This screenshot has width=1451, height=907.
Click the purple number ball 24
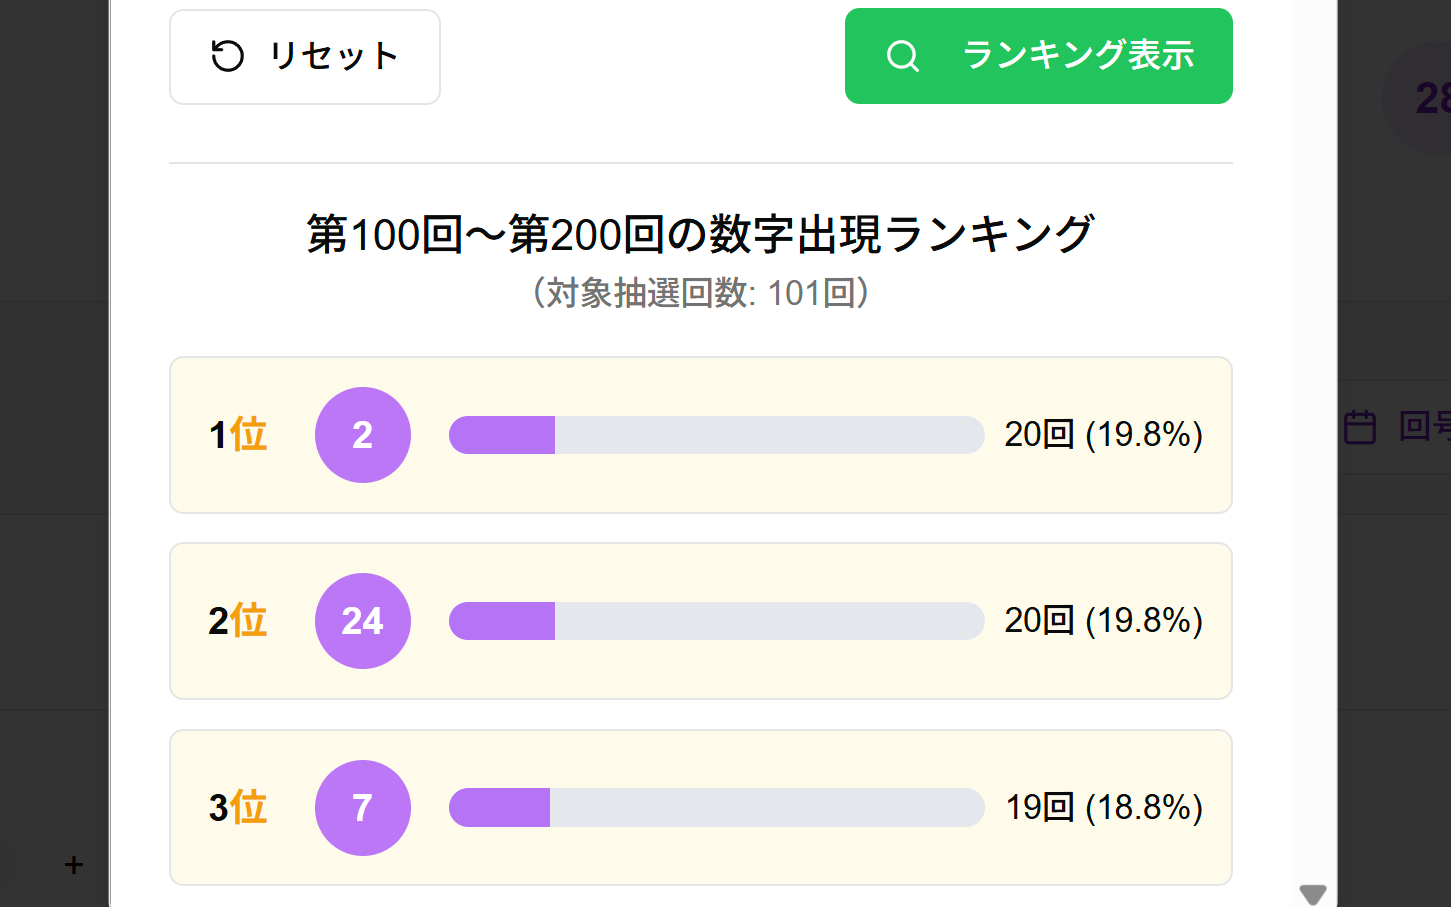[x=362, y=621]
